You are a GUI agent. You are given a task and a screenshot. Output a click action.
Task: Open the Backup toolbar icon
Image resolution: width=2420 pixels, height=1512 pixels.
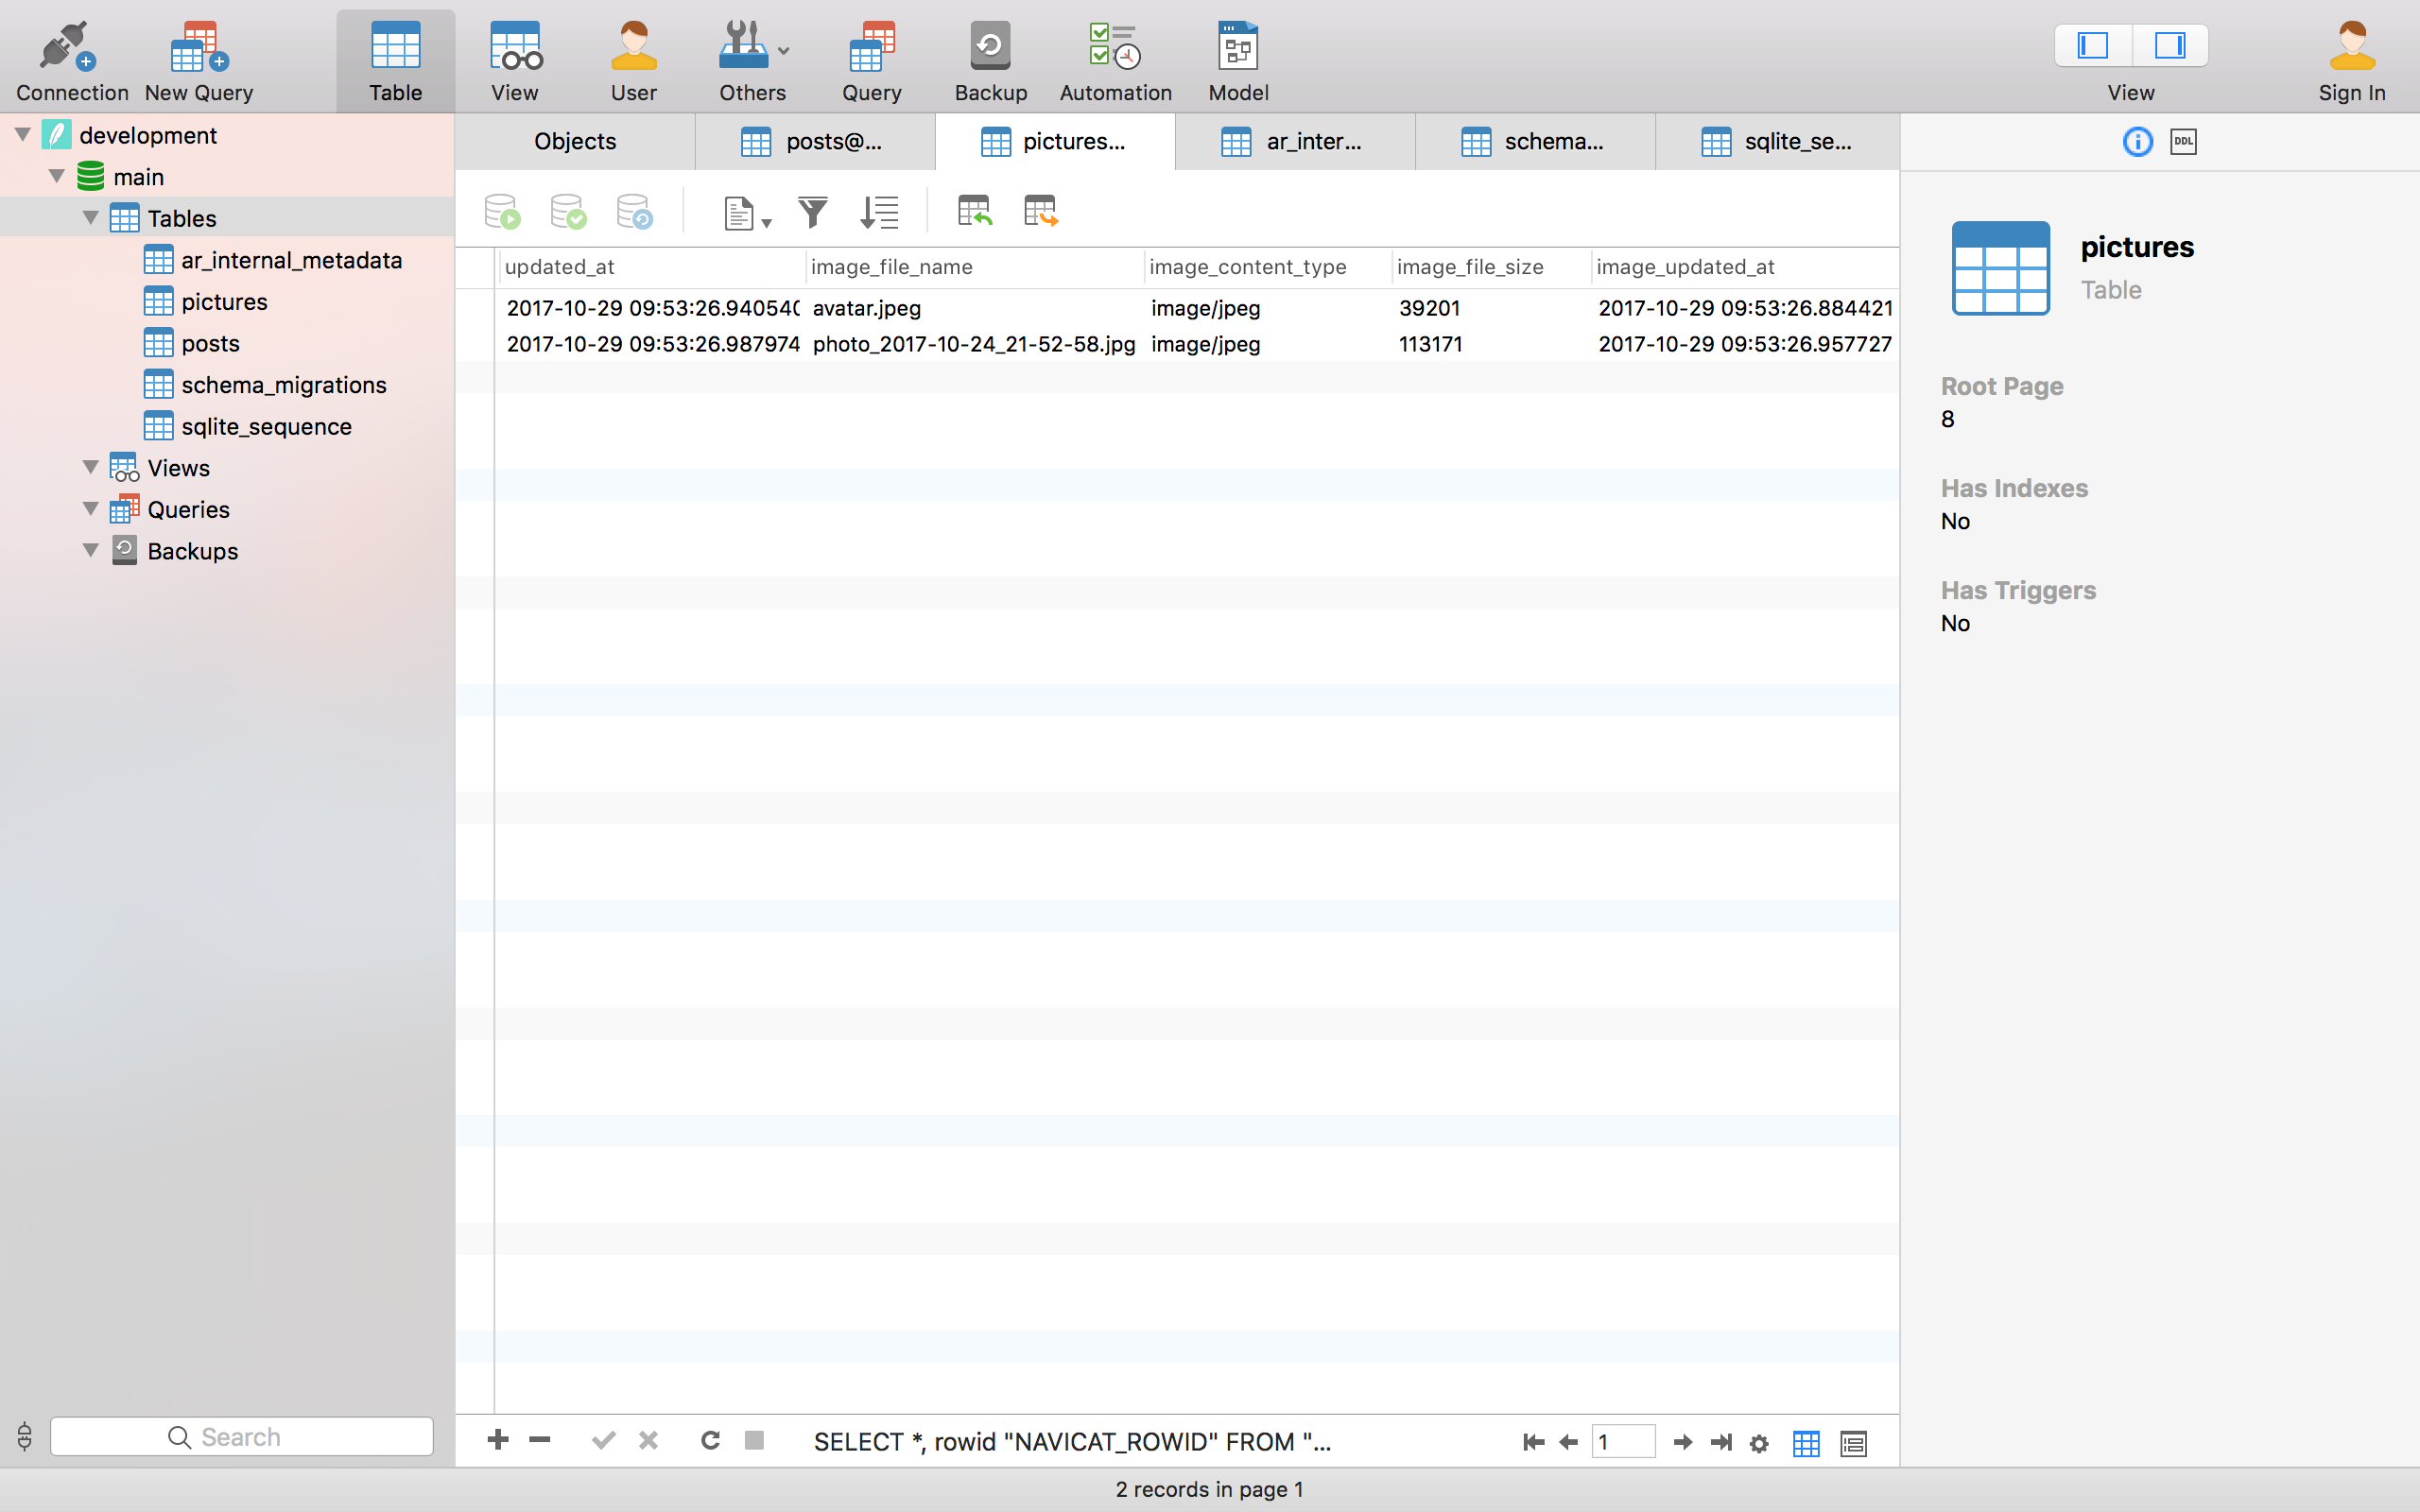click(990, 60)
